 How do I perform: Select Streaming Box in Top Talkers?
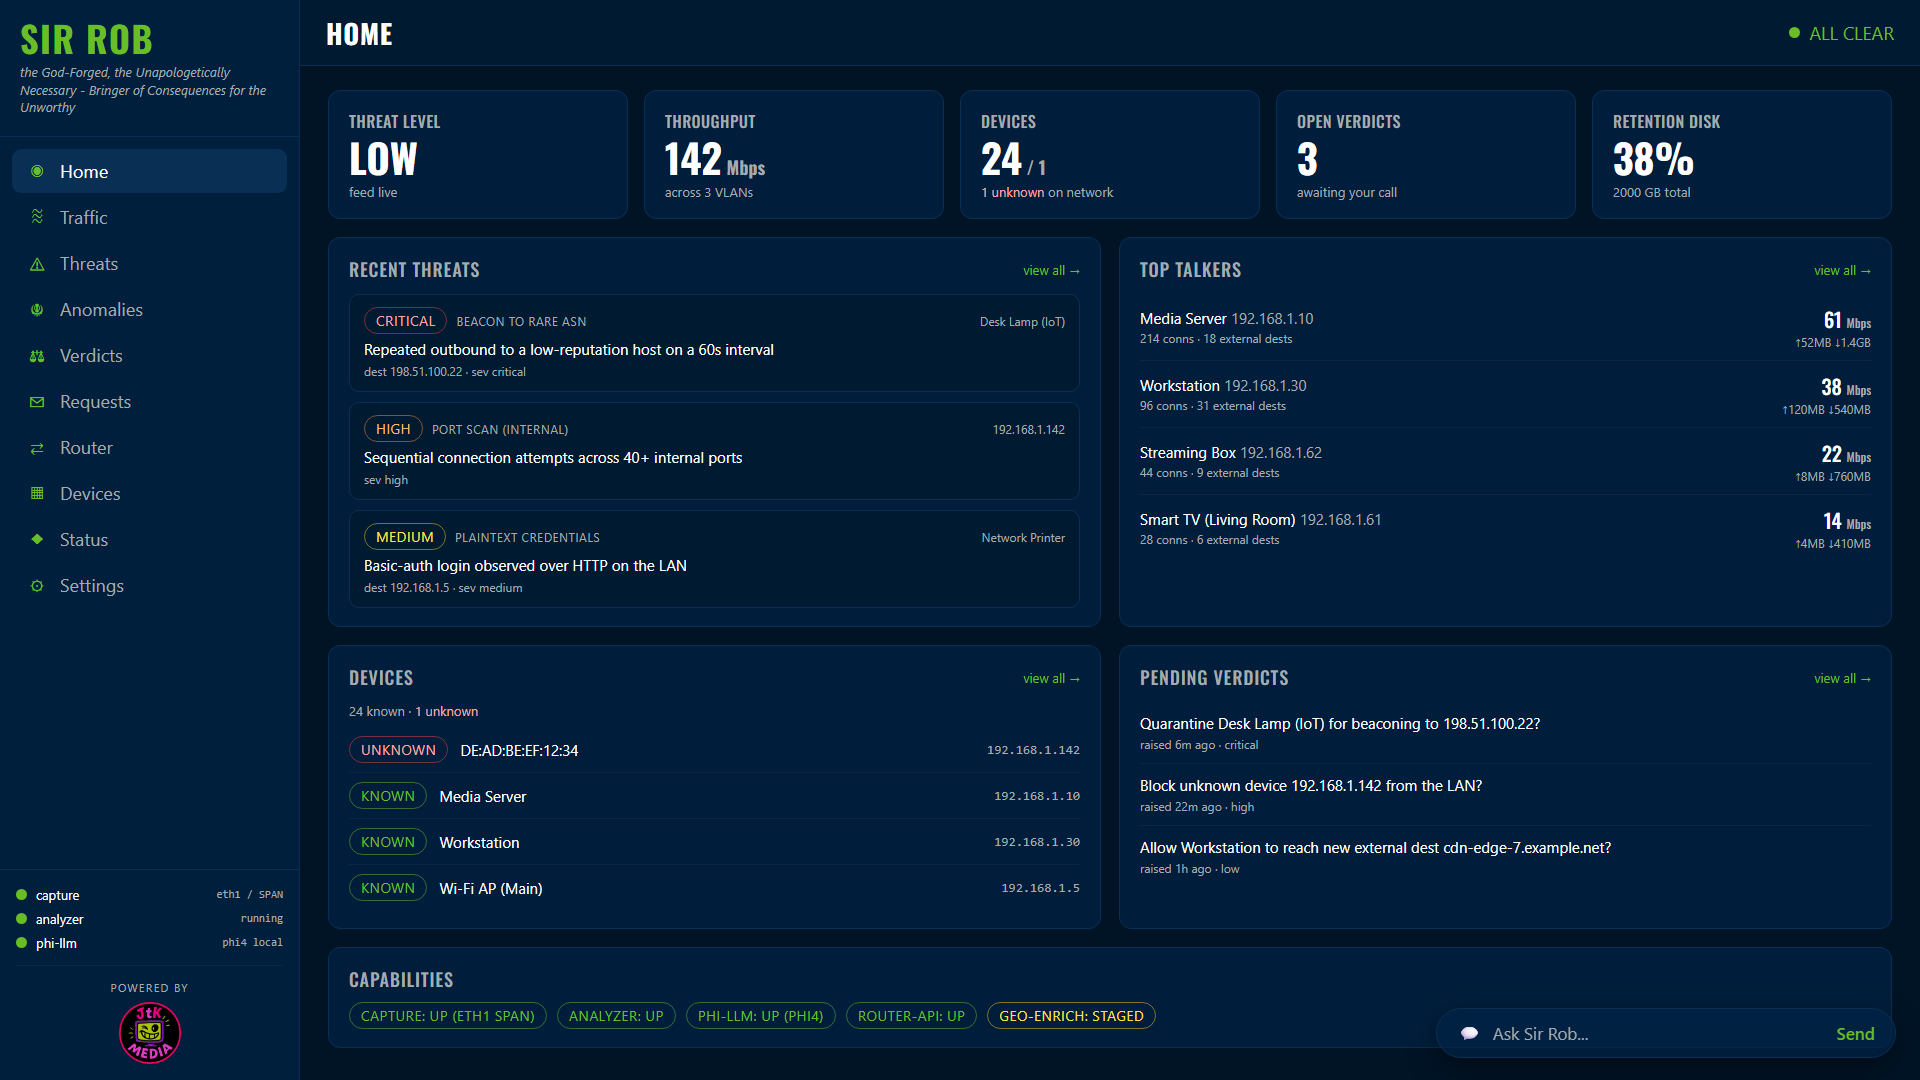[x=1505, y=462]
